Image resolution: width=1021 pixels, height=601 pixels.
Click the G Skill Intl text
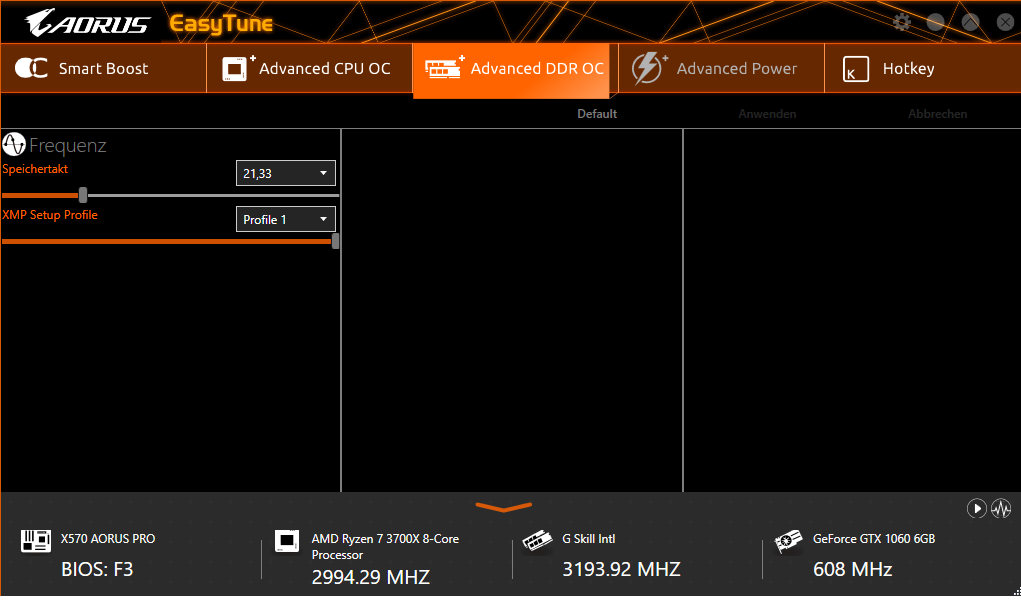click(589, 539)
